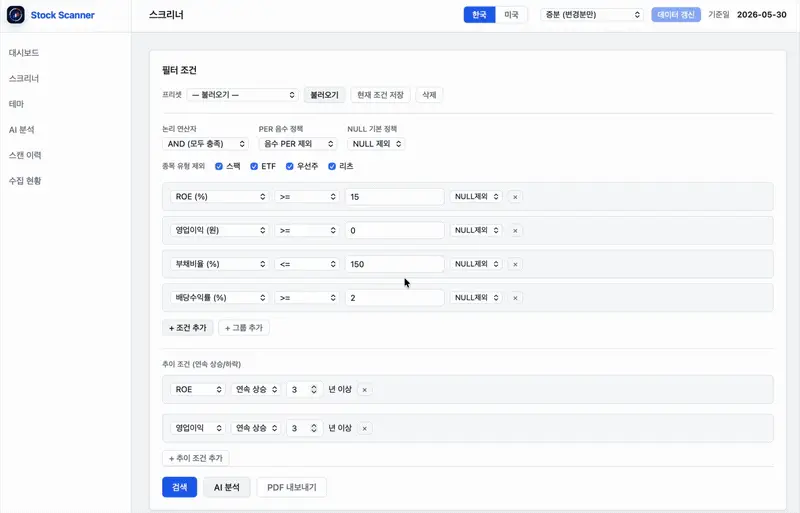Open the ROE trend metric dropdown

point(198,389)
